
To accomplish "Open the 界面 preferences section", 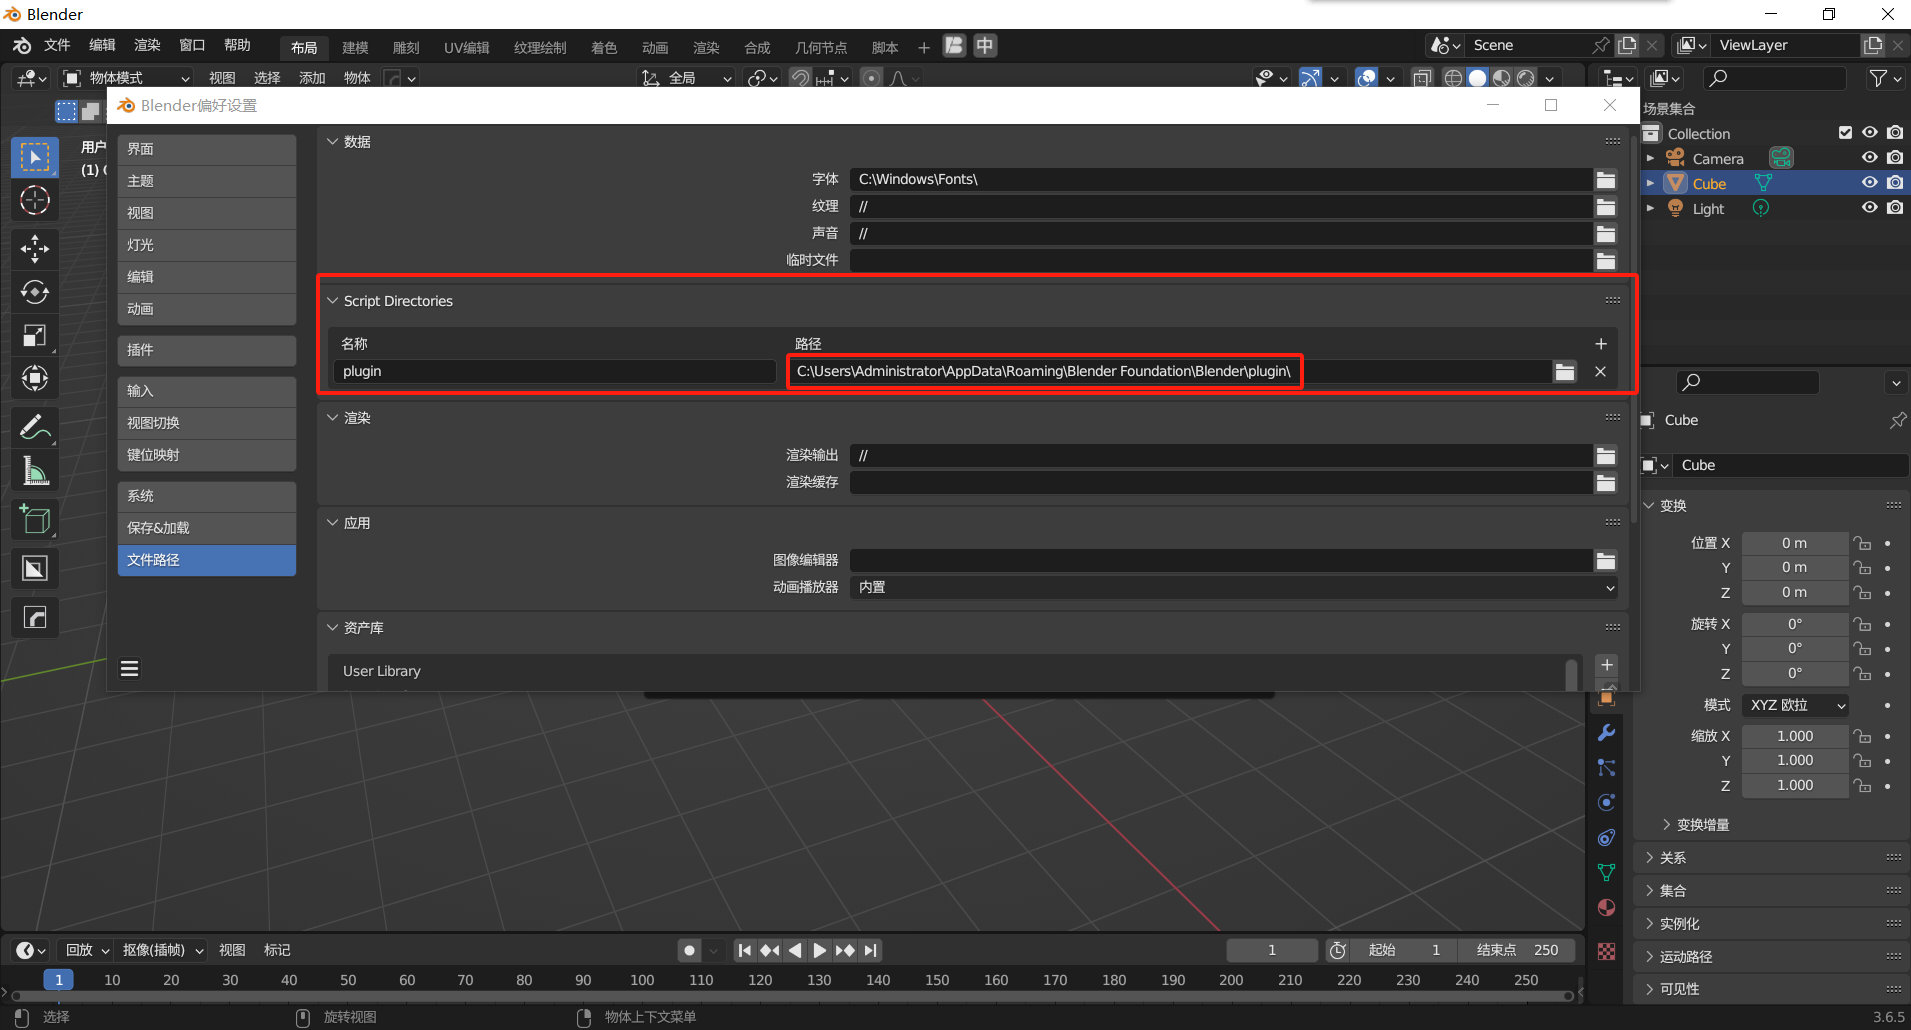I will (x=207, y=149).
